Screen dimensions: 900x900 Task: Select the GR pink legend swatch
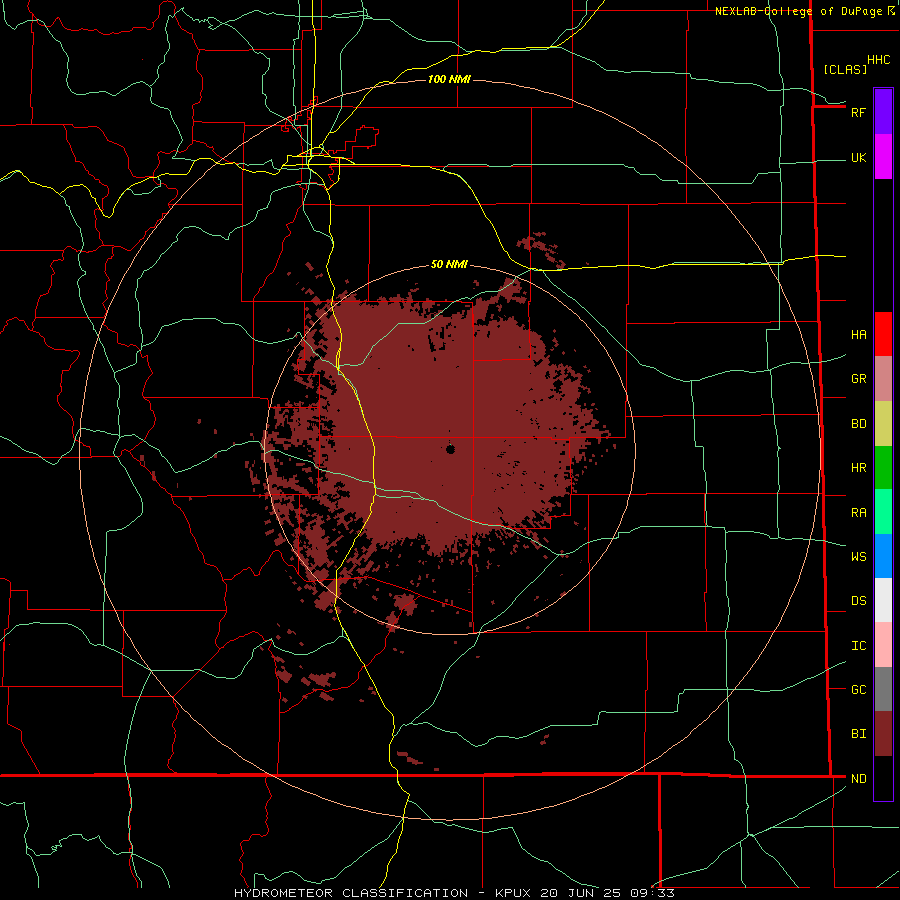click(x=883, y=379)
